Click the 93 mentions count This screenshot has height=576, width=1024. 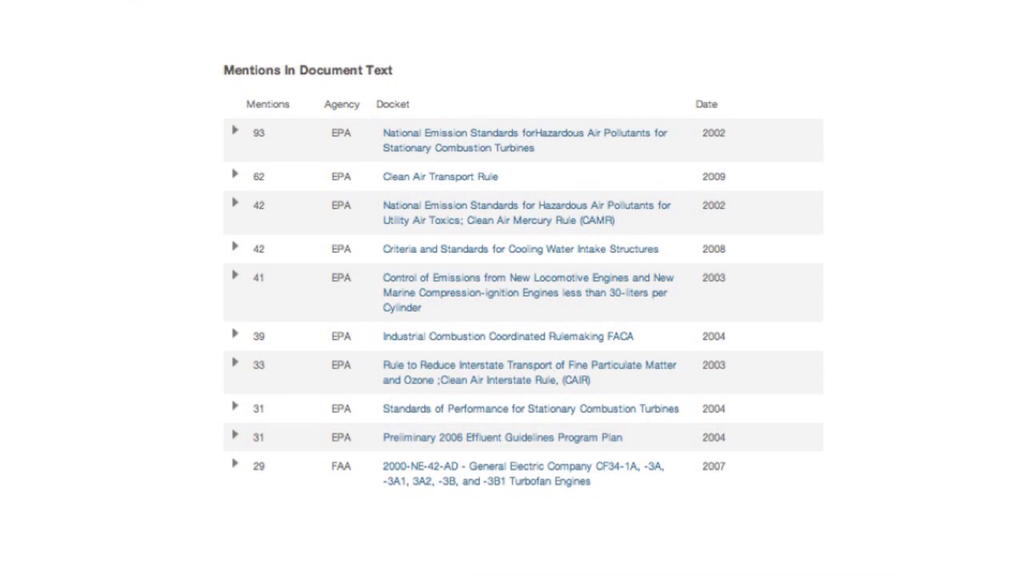pos(259,133)
